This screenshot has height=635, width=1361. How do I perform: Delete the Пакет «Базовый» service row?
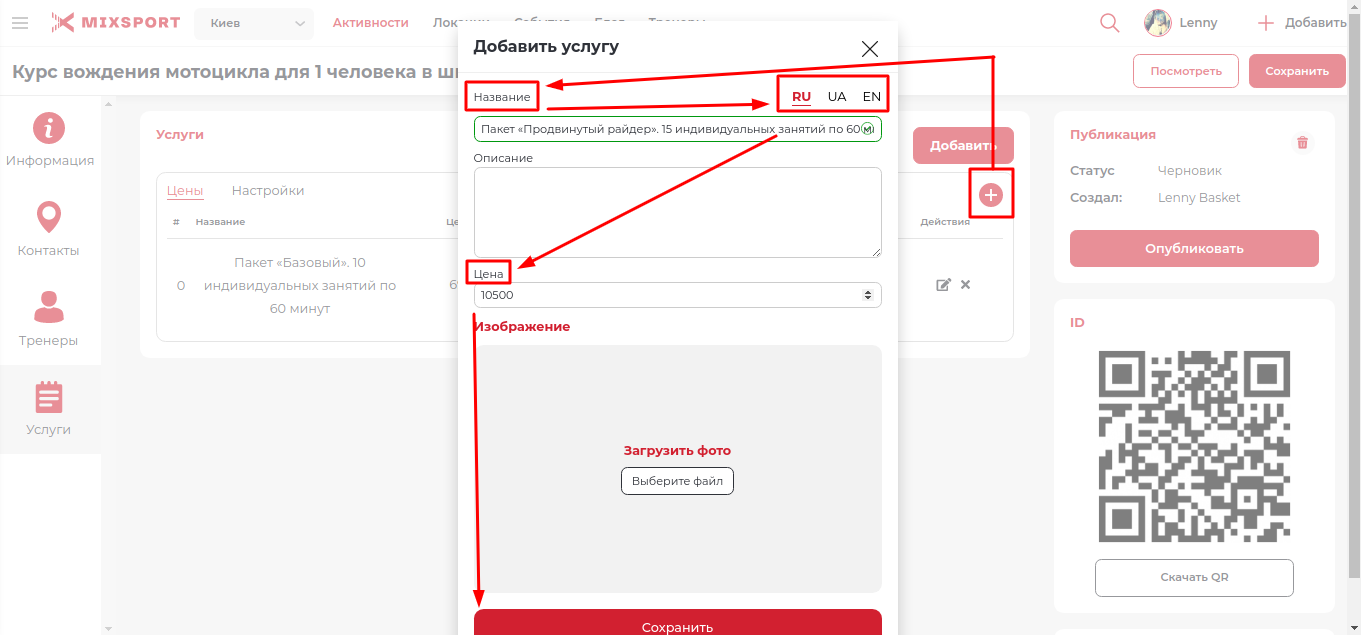click(966, 285)
